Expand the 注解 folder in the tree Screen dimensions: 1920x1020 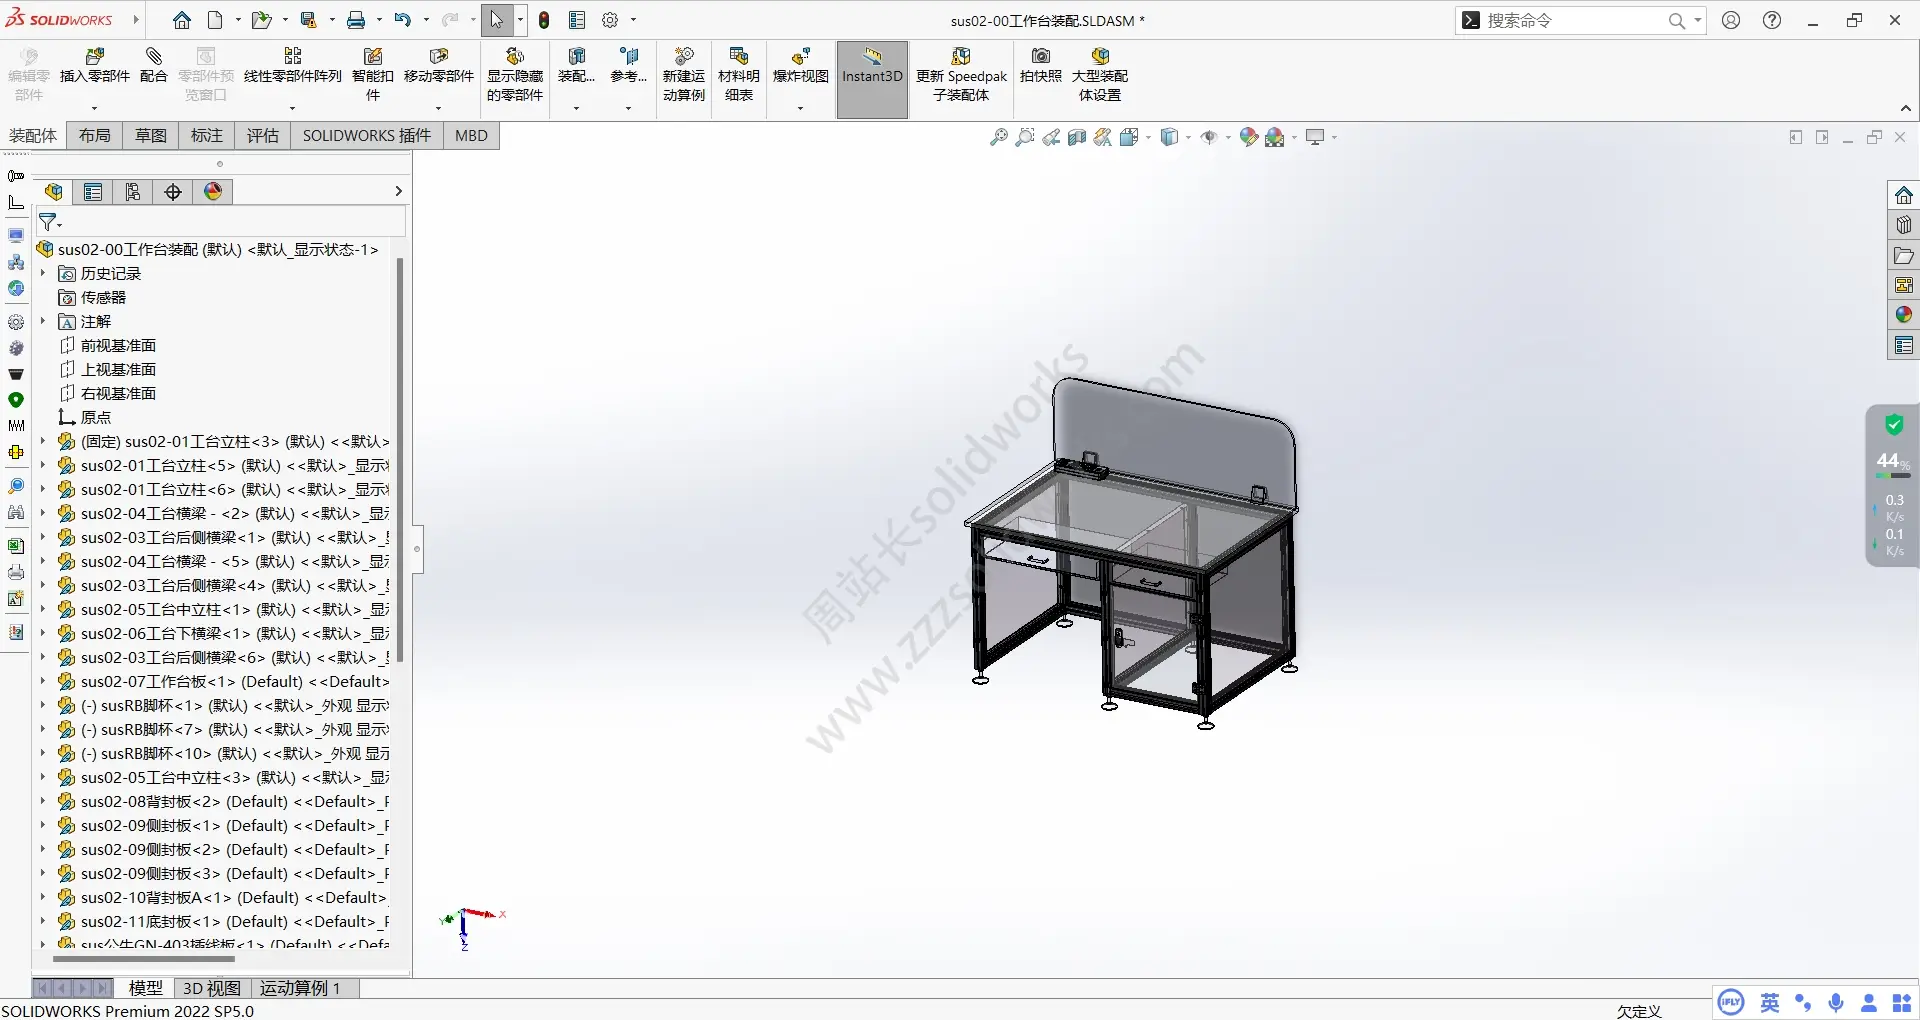pos(42,321)
